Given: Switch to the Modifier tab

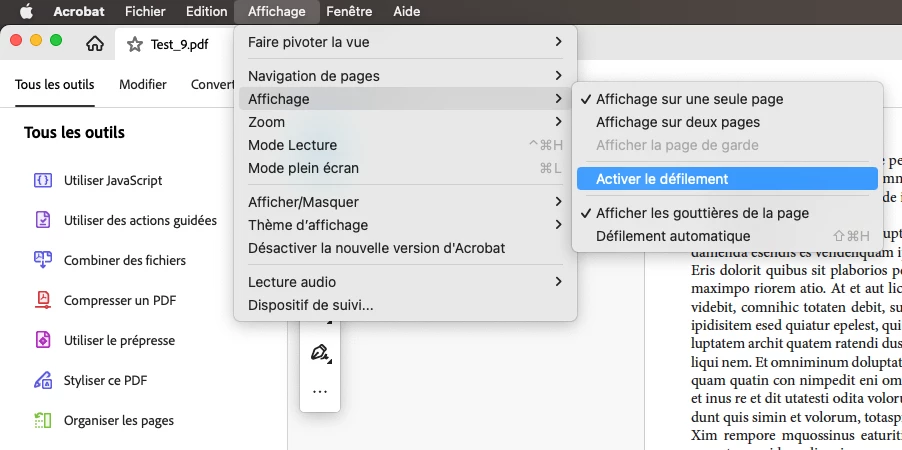Looking at the screenshot, I should click(143, 85).
